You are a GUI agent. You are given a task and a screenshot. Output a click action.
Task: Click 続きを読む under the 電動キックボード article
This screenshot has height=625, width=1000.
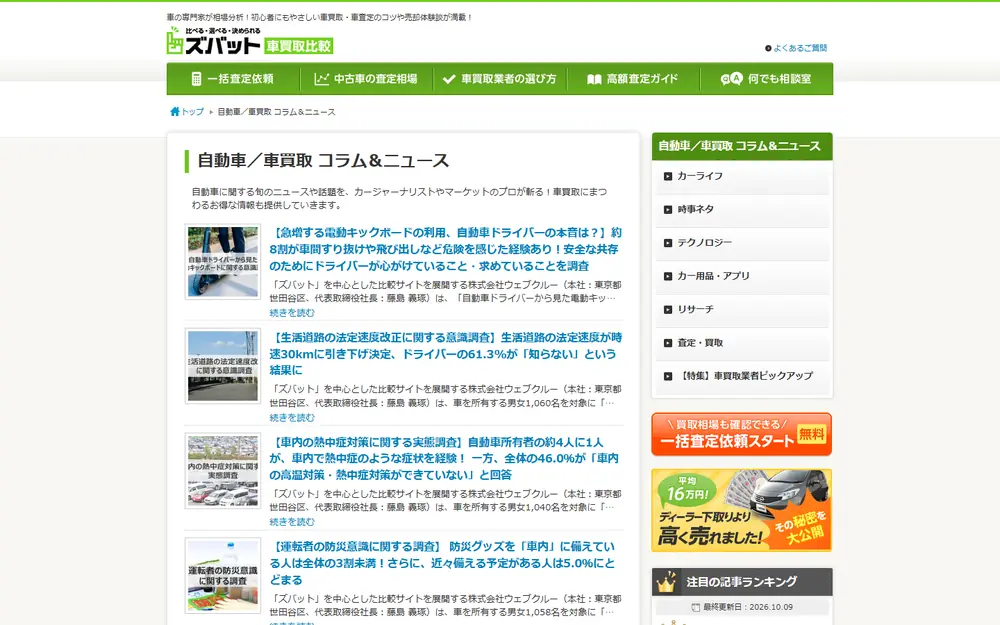pyautogui.click(x=292, y=312)
